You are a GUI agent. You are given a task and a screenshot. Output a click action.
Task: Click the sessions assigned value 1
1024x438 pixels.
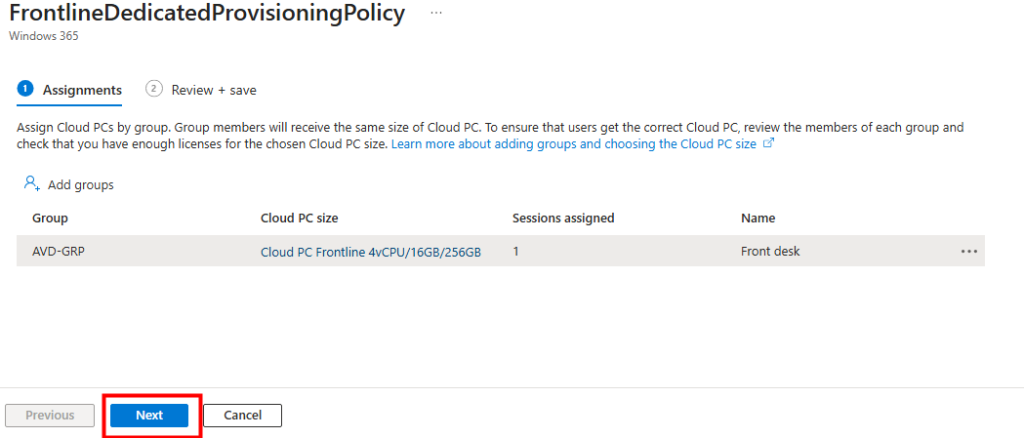(x=516, y=252)
